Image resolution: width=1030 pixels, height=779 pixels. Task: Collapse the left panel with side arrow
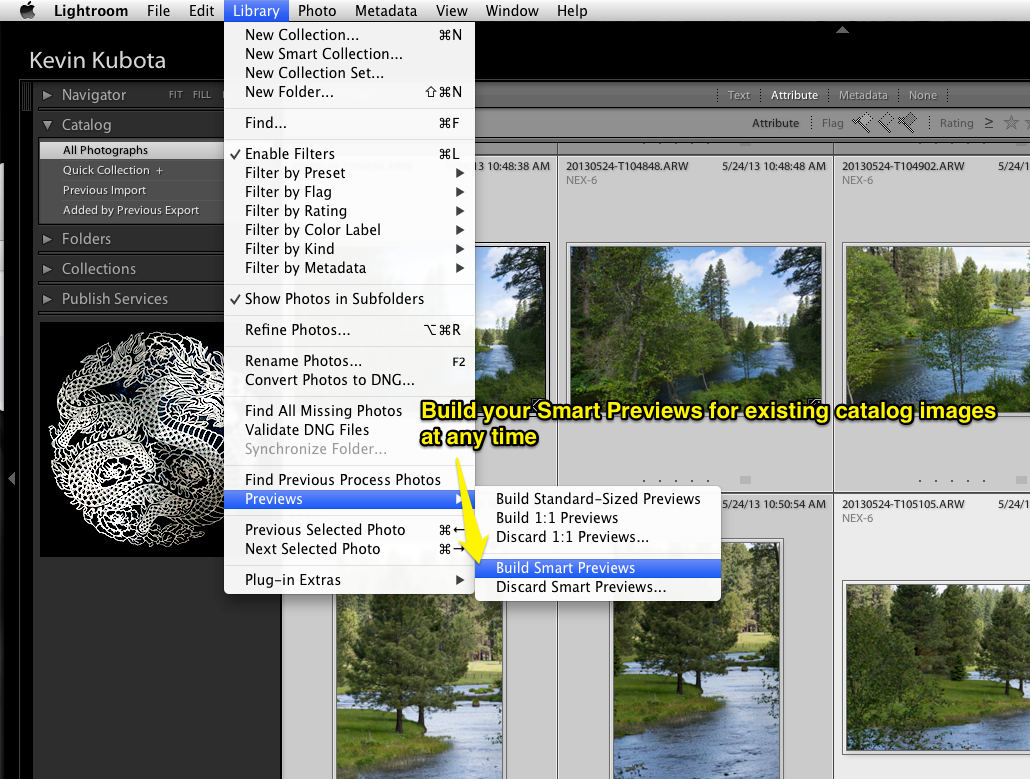click(11, 479)
